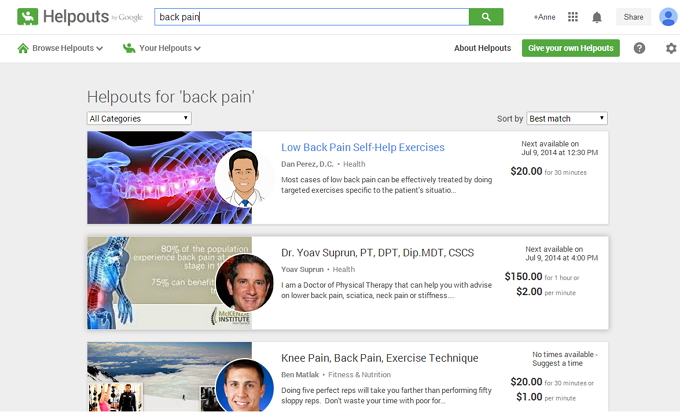Open Knee Pain, Back Pain, Exercise Technique
The image size is (680, 412).
coord(379,358)
